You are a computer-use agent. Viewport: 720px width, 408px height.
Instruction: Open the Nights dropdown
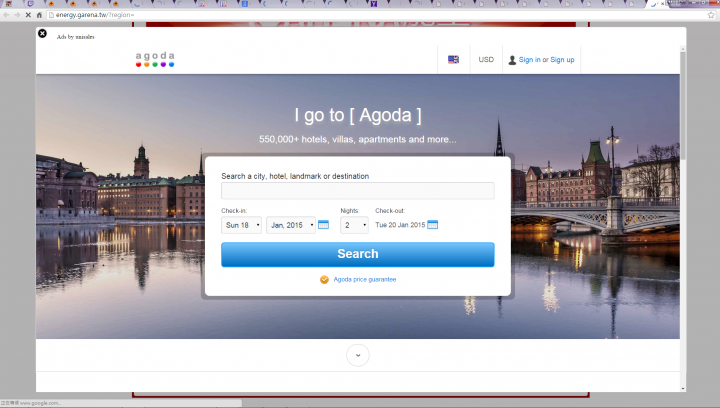click(354, 225)
